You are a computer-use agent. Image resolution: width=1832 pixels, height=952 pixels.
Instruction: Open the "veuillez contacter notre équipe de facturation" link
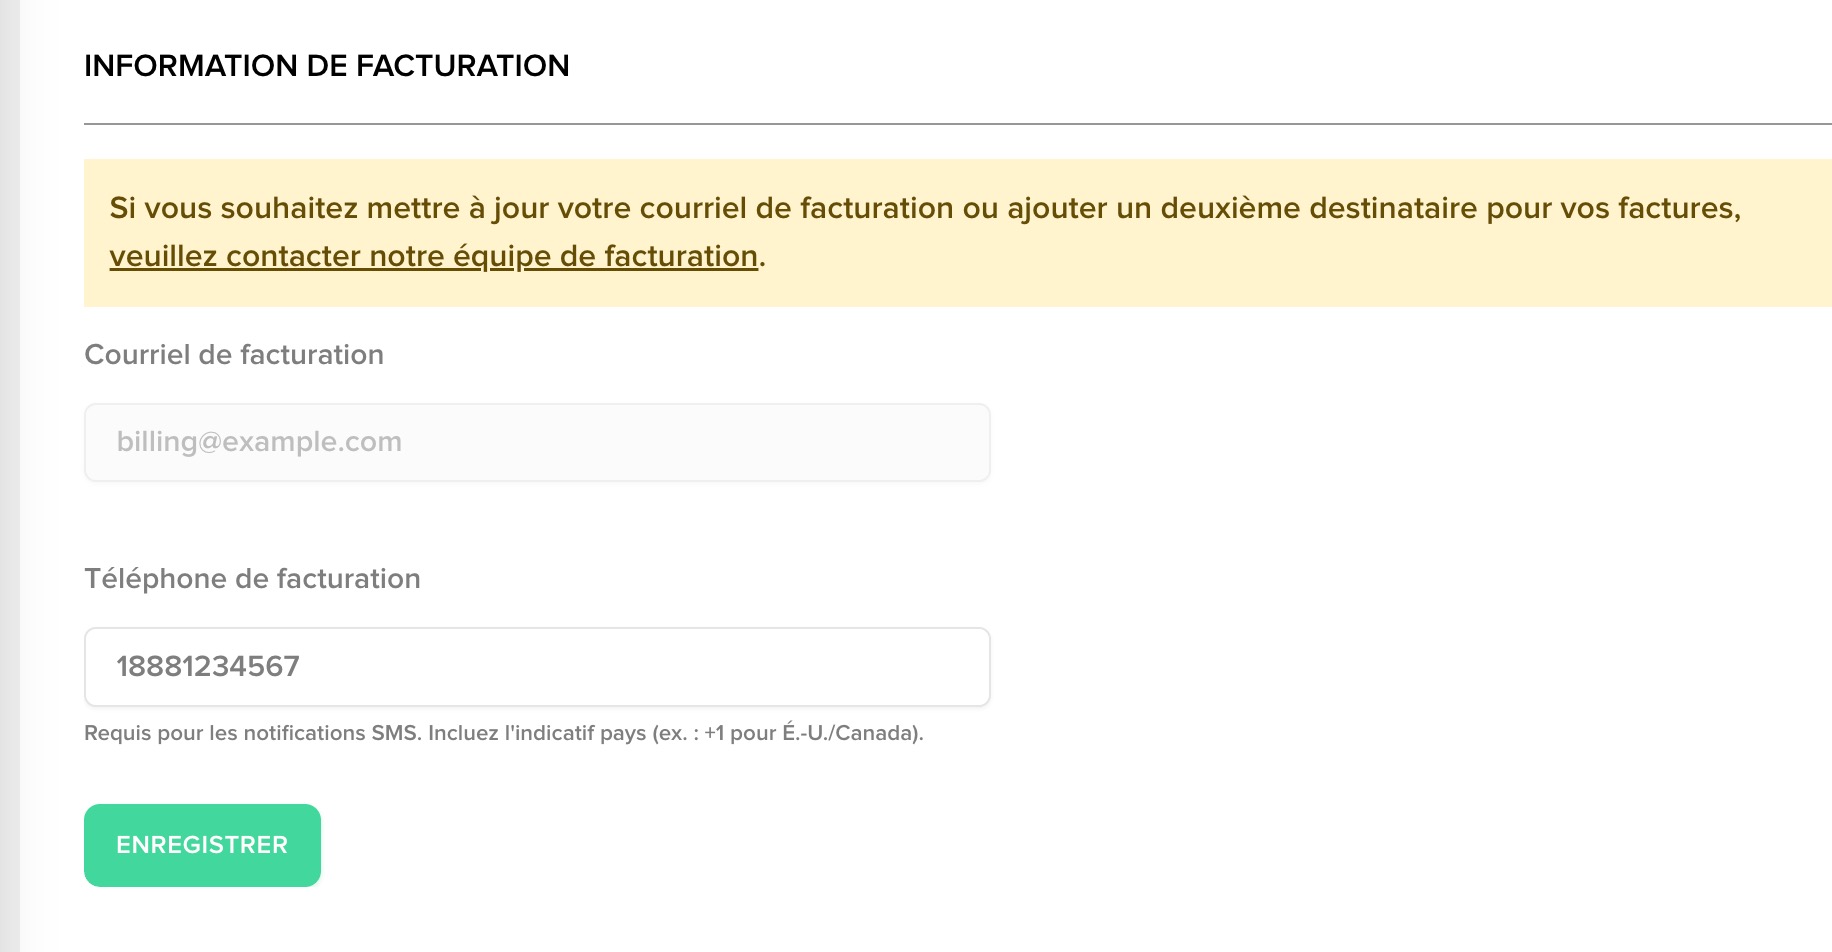pos(433,257)
